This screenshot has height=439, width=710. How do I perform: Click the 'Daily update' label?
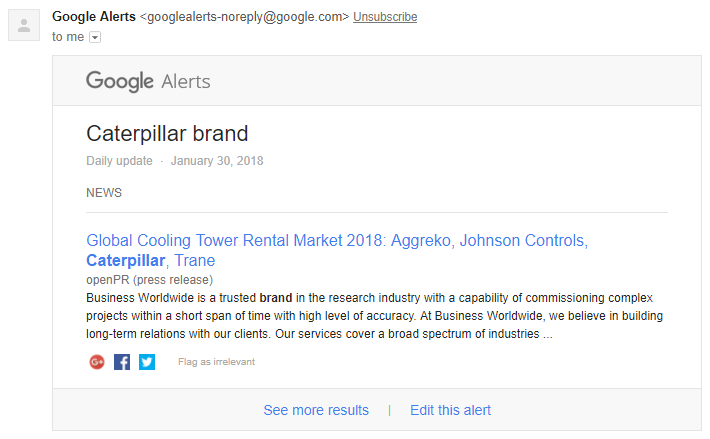(x=119, y=161)
